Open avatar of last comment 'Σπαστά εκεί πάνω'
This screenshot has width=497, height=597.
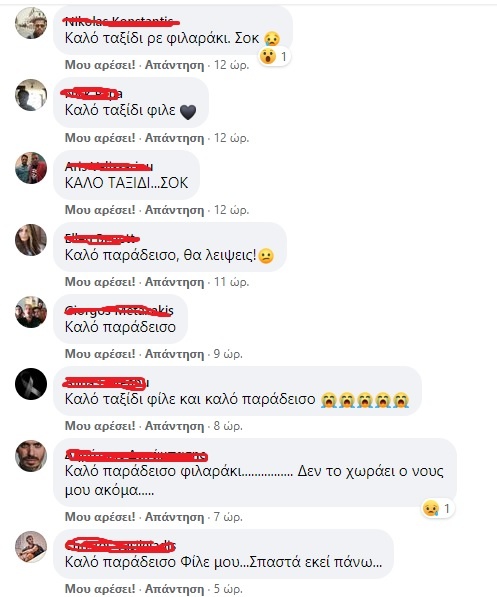[x=31, y=547]
